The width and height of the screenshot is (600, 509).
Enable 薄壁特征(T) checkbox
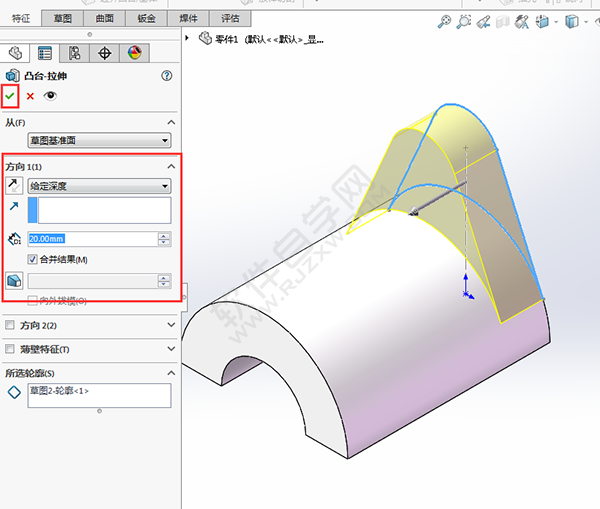click(x=10, y=349)
